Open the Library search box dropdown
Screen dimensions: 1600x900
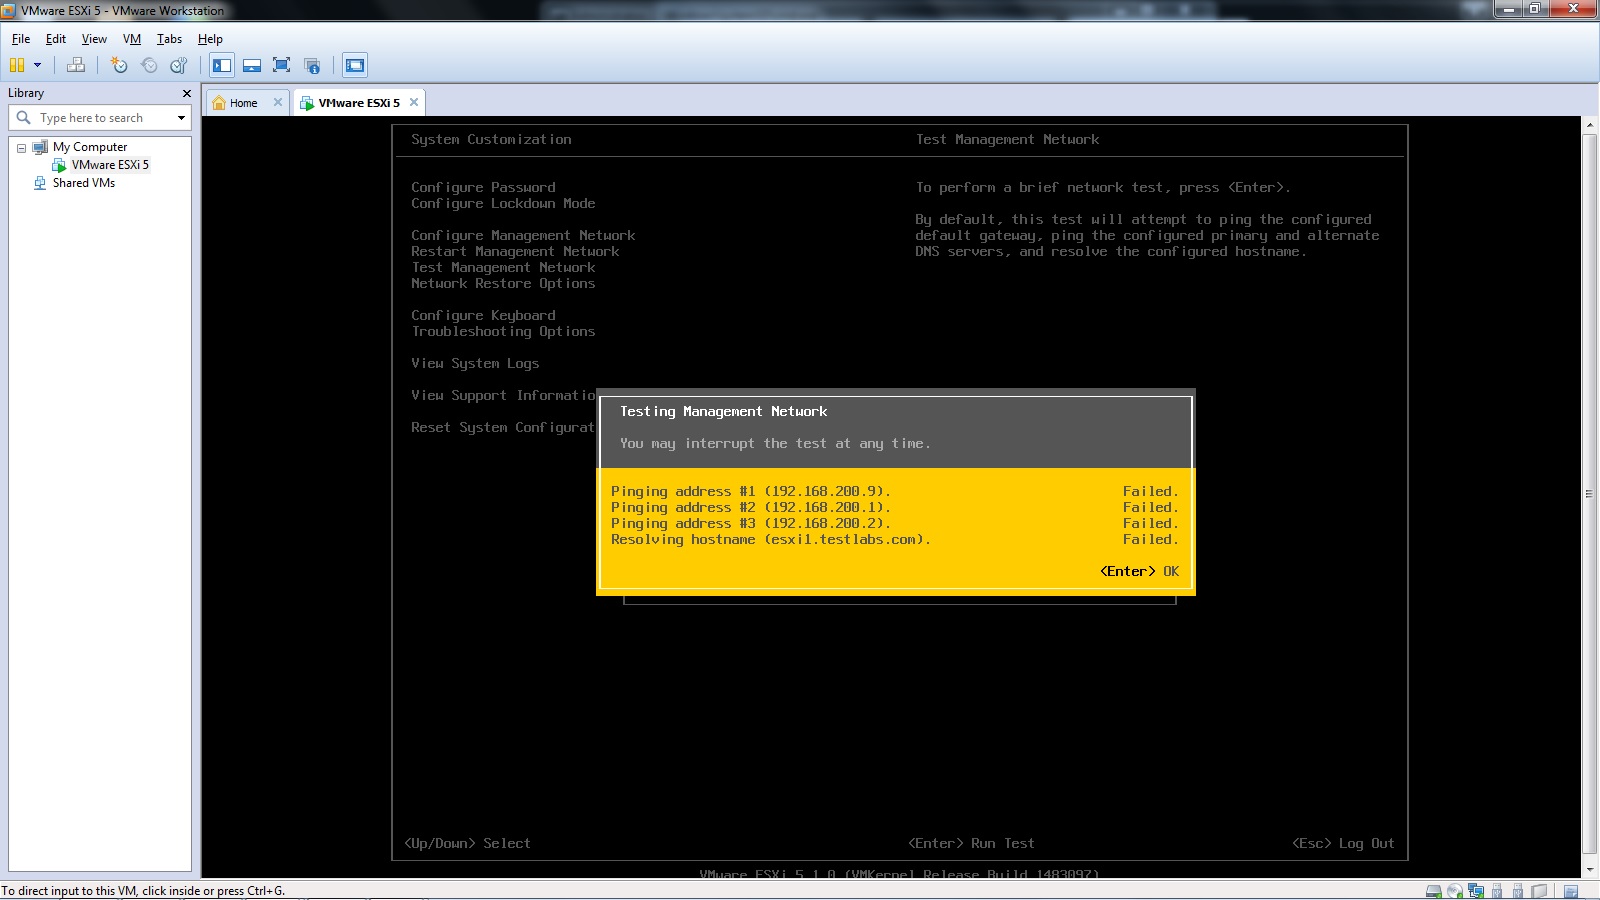pyautogui.click(x=180, y=117)
